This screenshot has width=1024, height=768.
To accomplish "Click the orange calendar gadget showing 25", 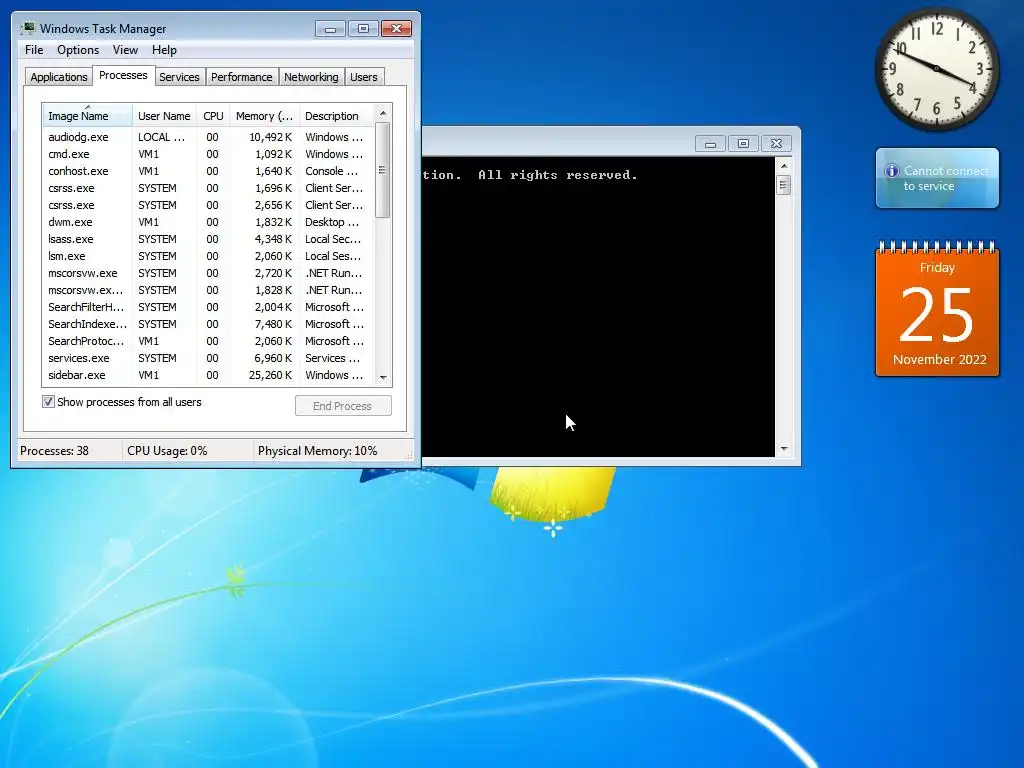I will [x=937, y=309].
